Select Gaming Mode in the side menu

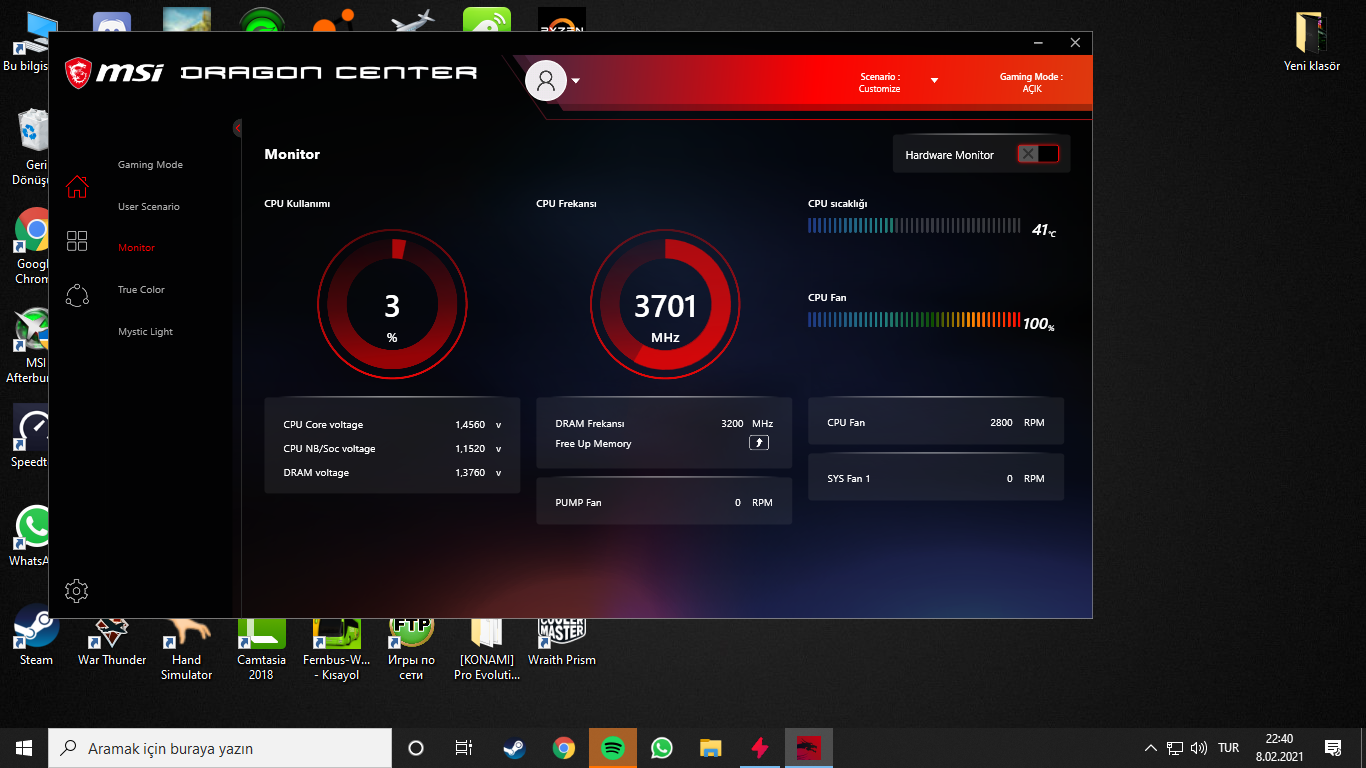150,165
